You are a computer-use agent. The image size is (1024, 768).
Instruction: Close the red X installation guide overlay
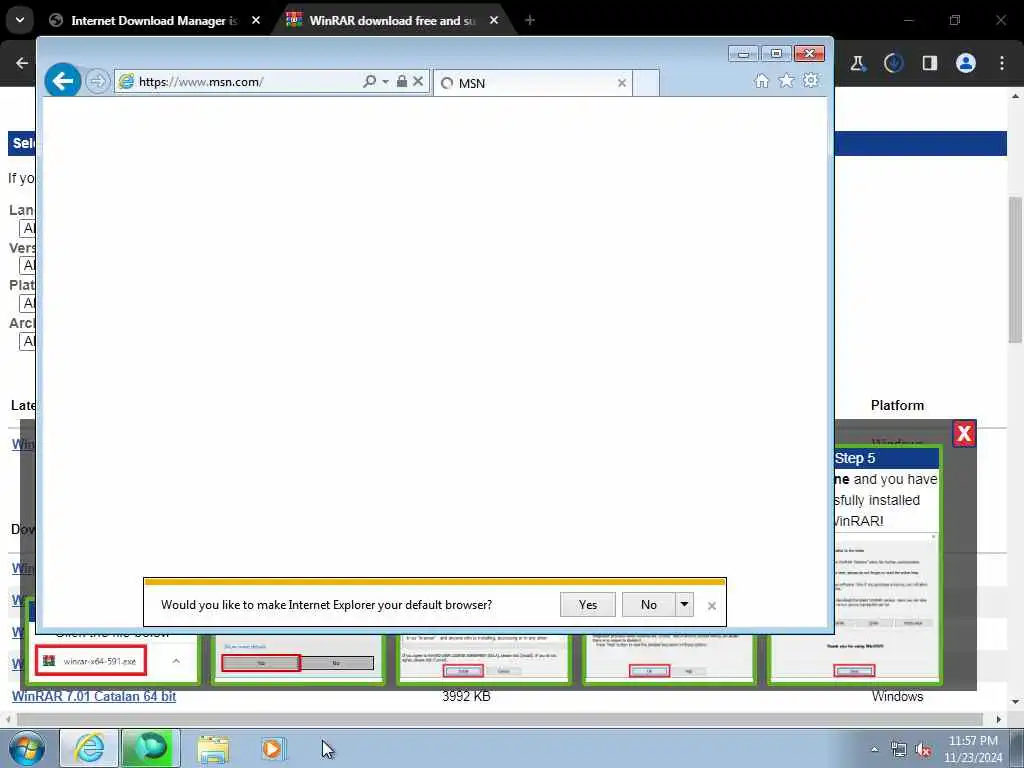(x=964, y=434)
